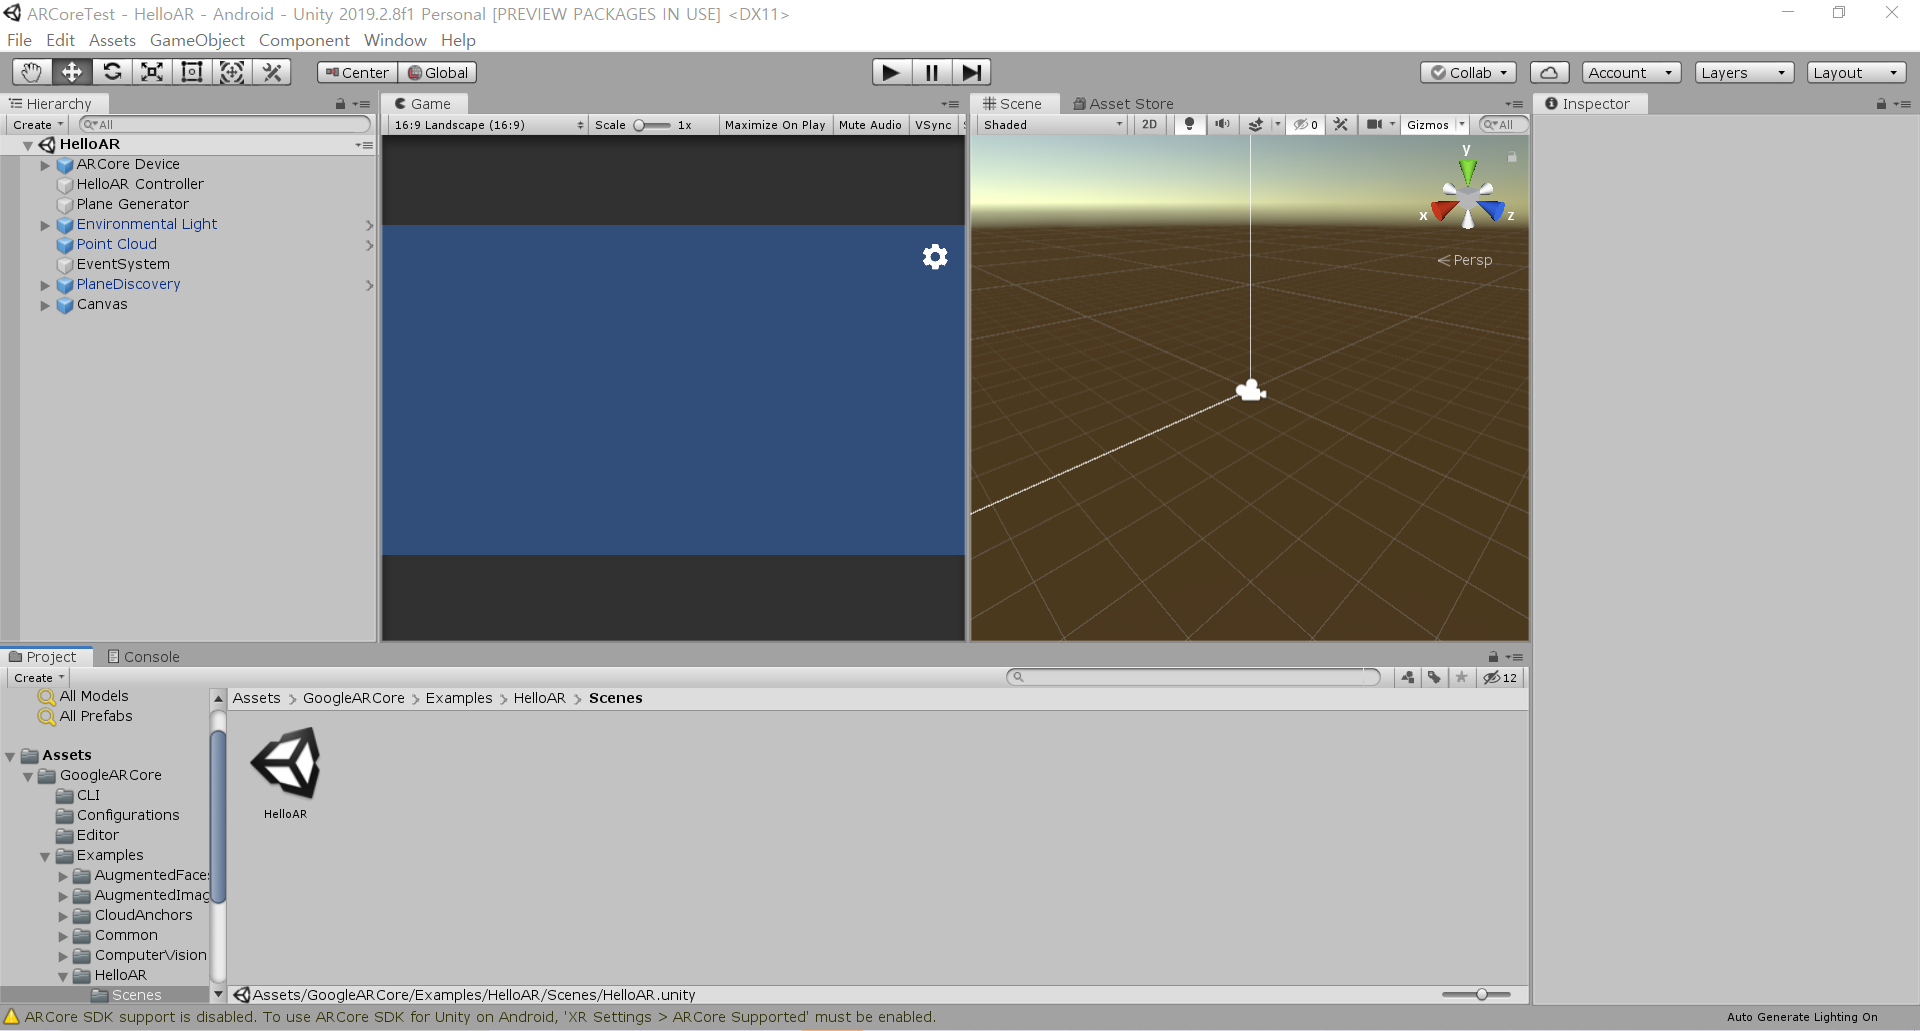Select the Move tool

point(72,72)
